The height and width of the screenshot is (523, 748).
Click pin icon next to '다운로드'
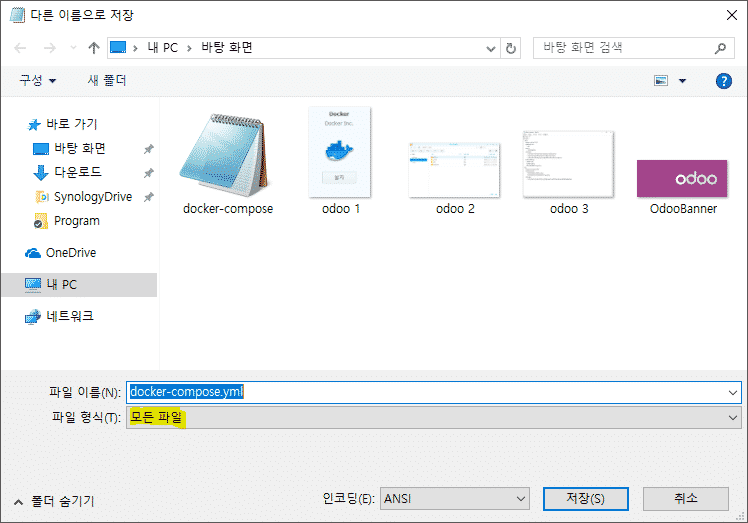click(x=148, y=173)
